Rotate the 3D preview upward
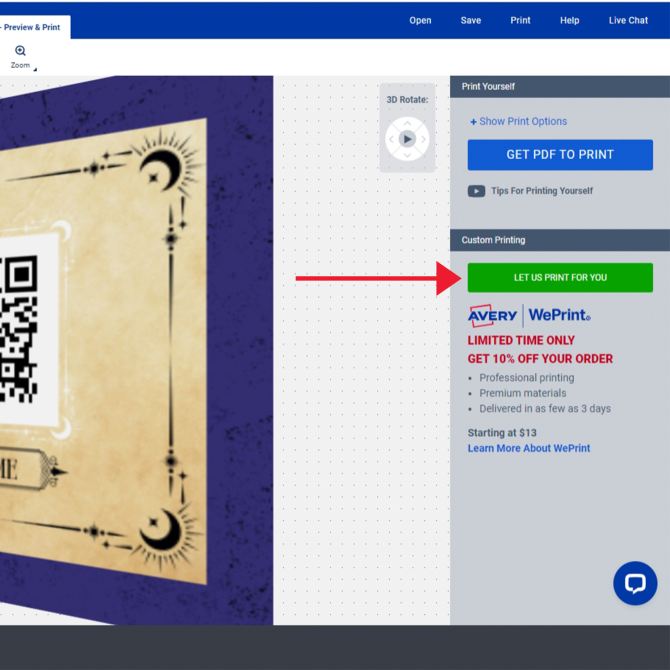The height and width of the screenshot is (670, 670). [x=407, y=123]
